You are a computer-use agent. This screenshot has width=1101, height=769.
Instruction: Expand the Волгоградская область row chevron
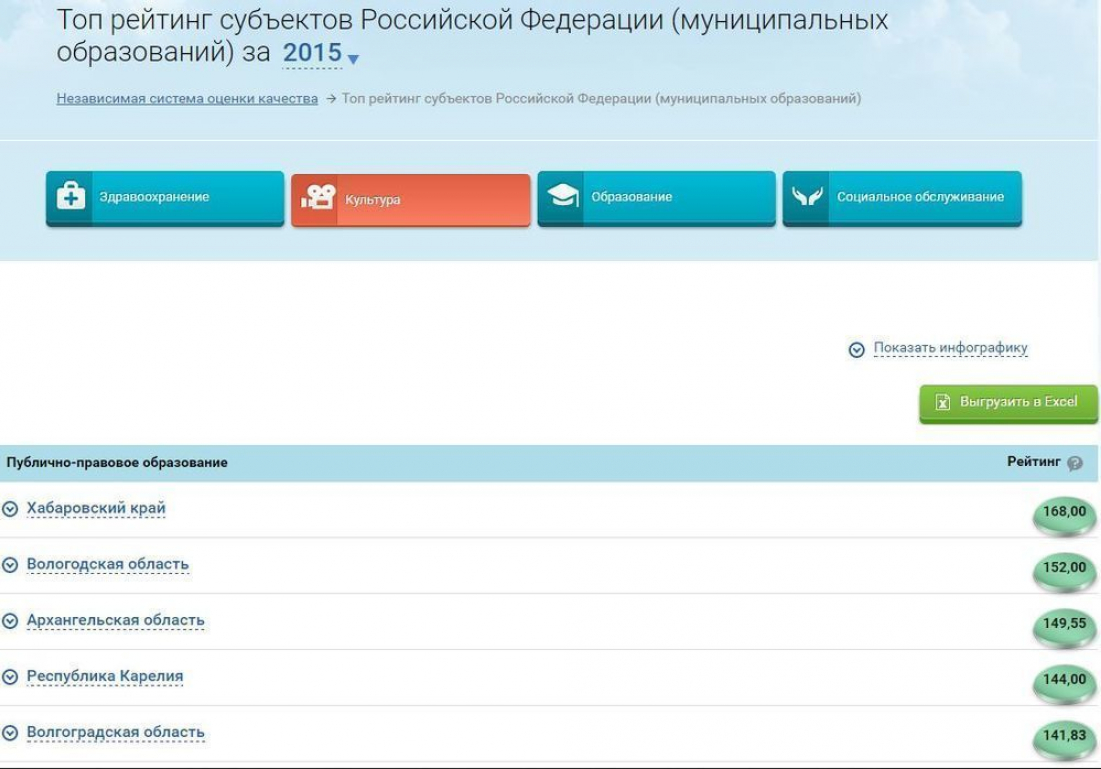coord(10,732)
